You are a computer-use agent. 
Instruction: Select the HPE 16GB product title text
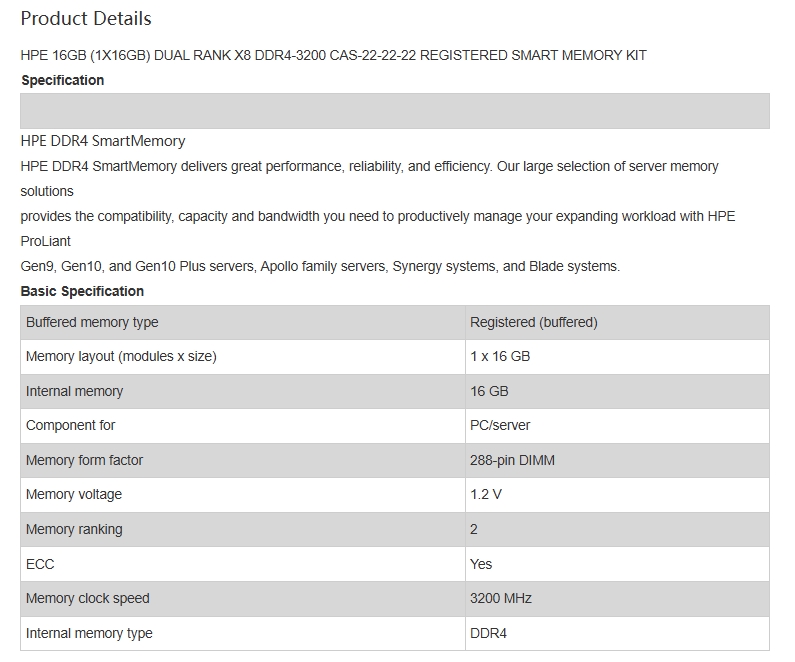coord(333,55)
